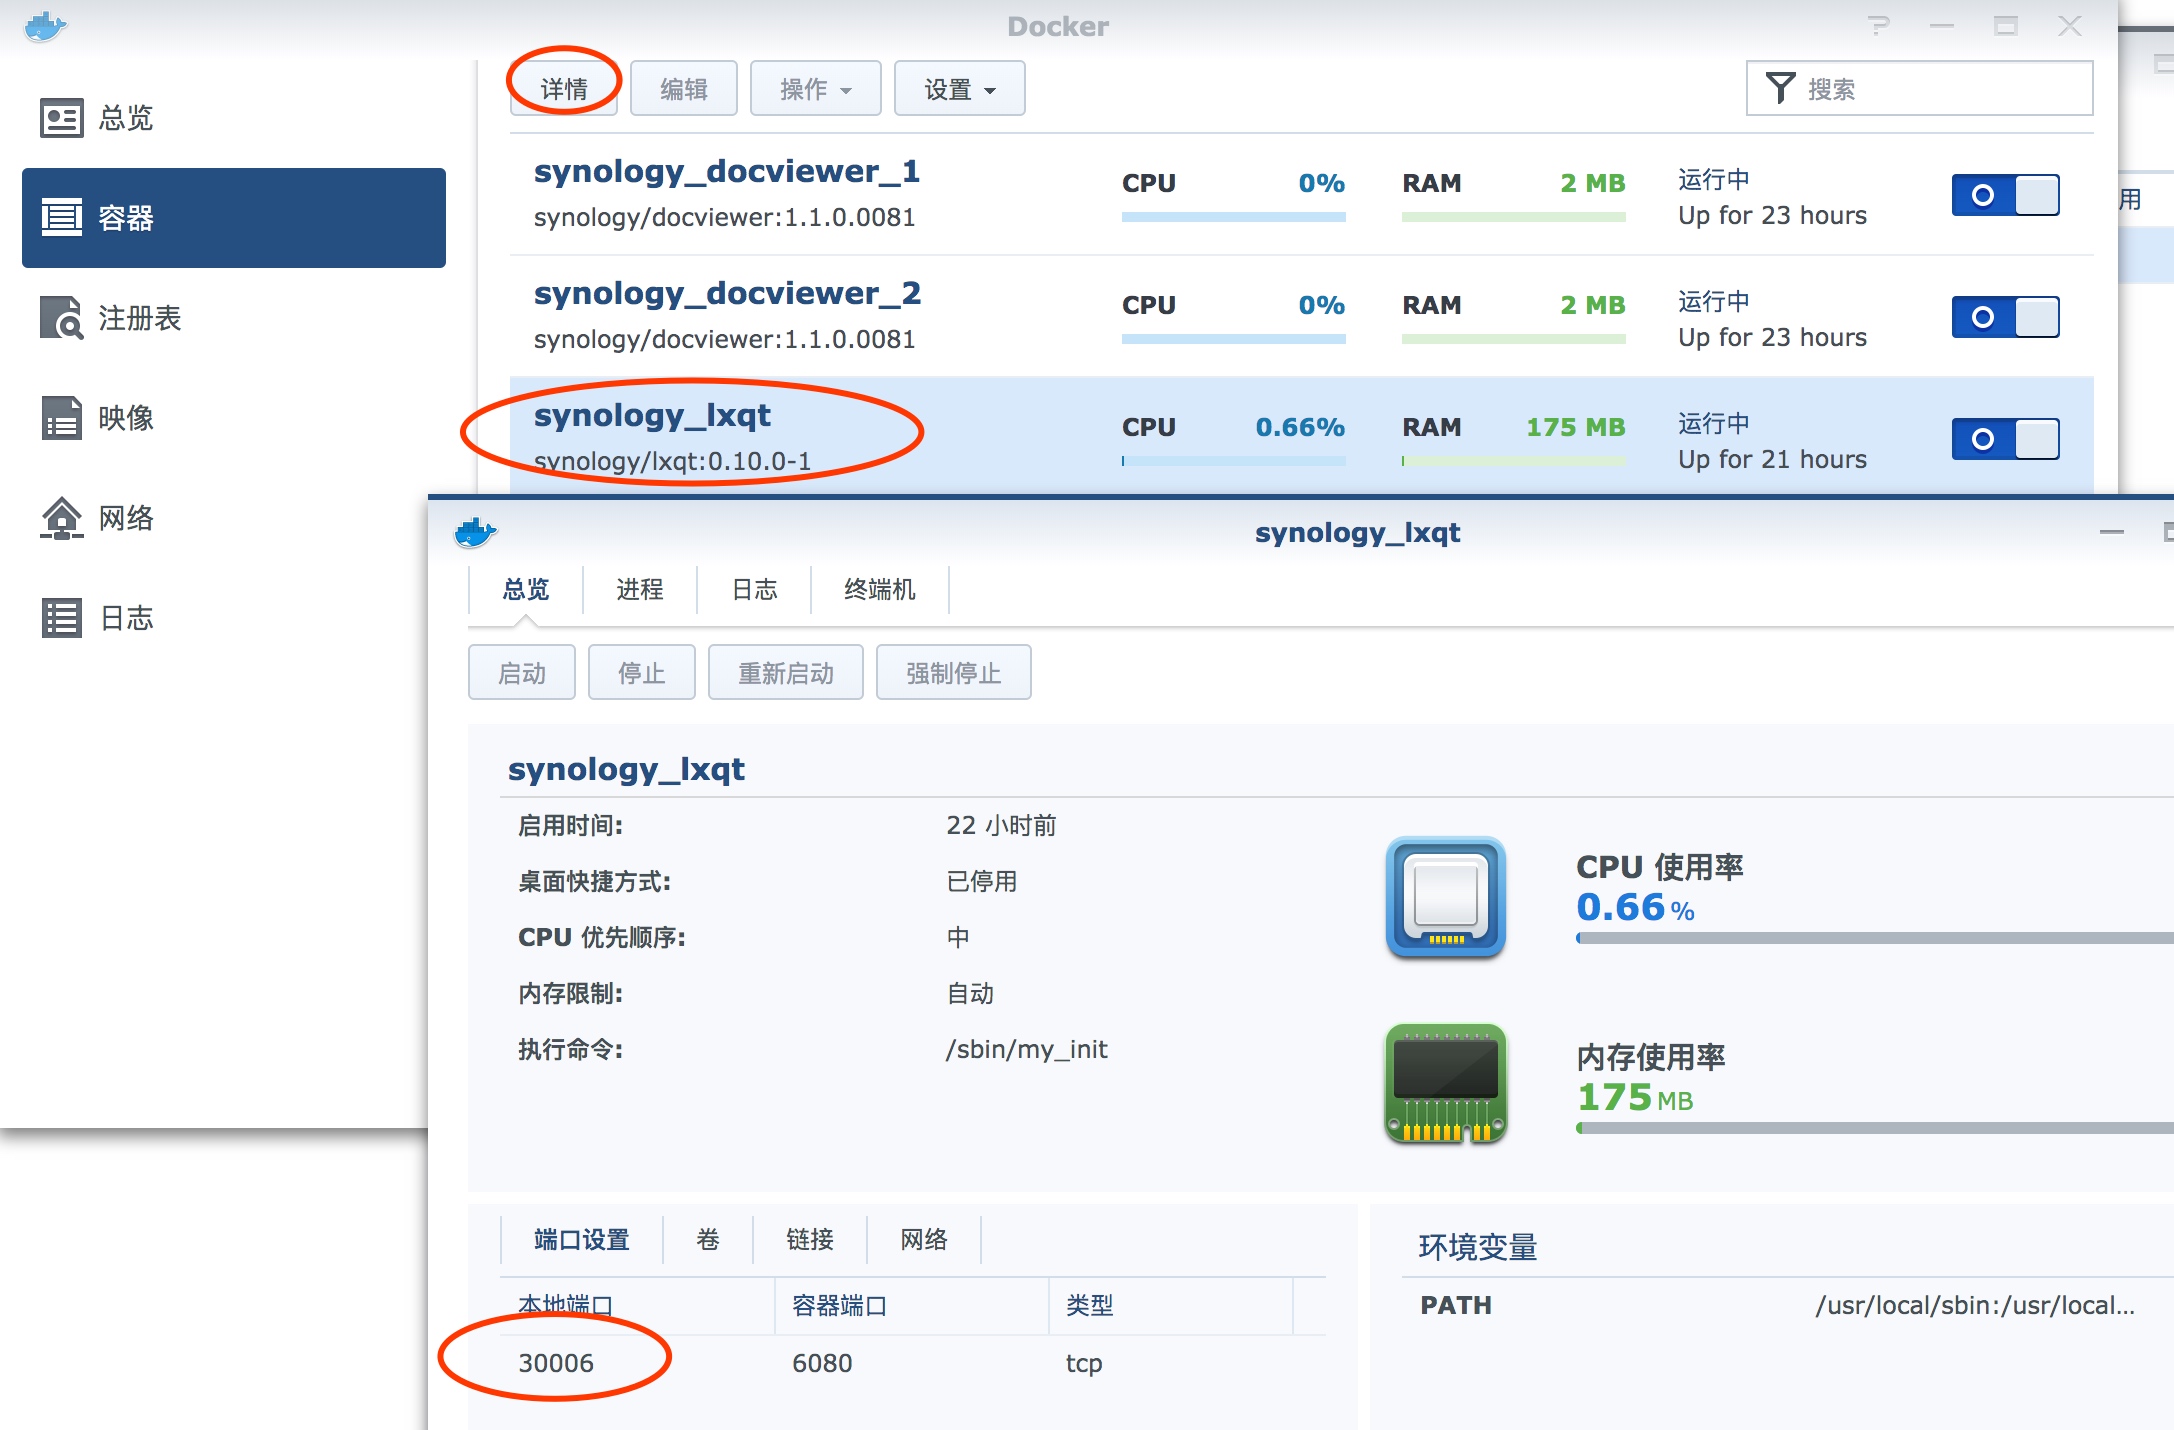2174x1430 pixels.
Task: Switch to the 终端机 terminal tab
Action: (880, 589)
